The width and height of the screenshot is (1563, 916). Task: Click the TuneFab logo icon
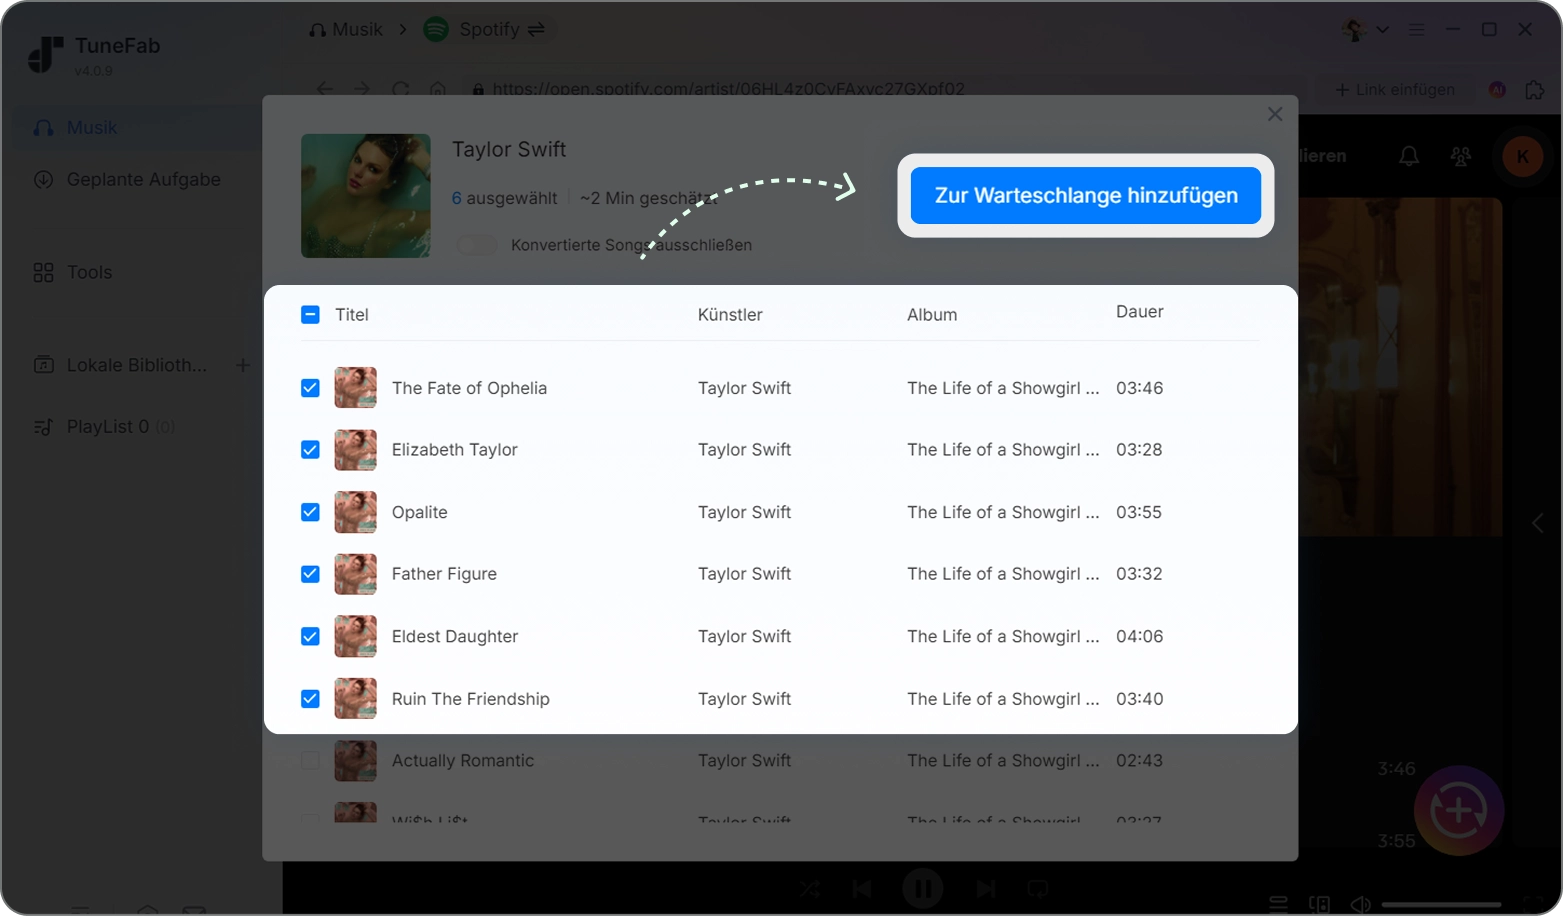tap(46, 54)
